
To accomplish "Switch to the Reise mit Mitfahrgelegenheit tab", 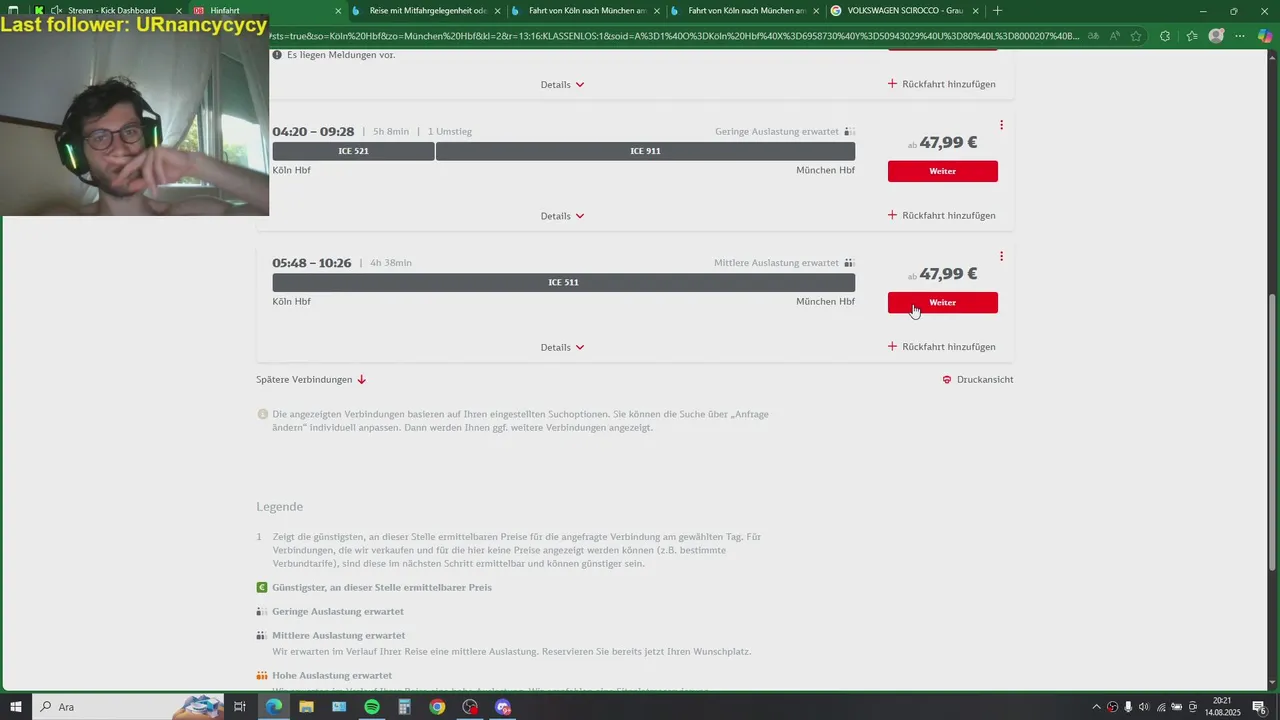I will [427, 10].
